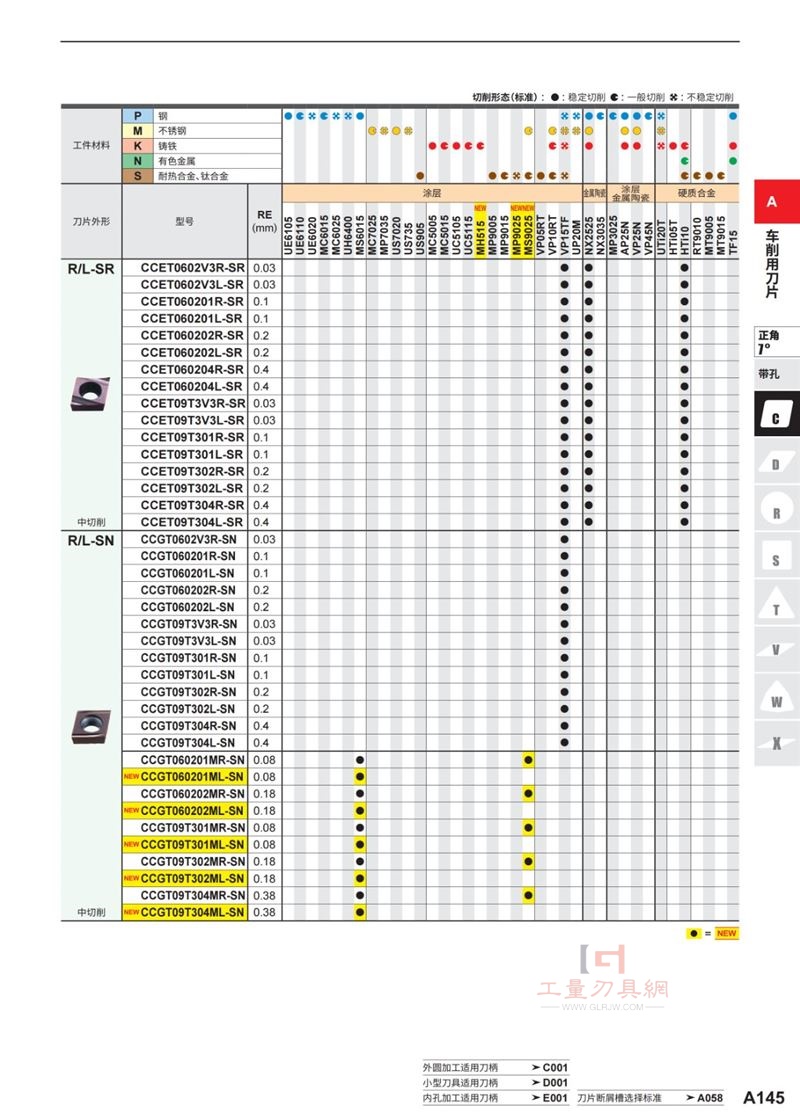
Task: Follow the '小型刀具适用刀柄 D001' reference
Action: [x=495, y=1082]
